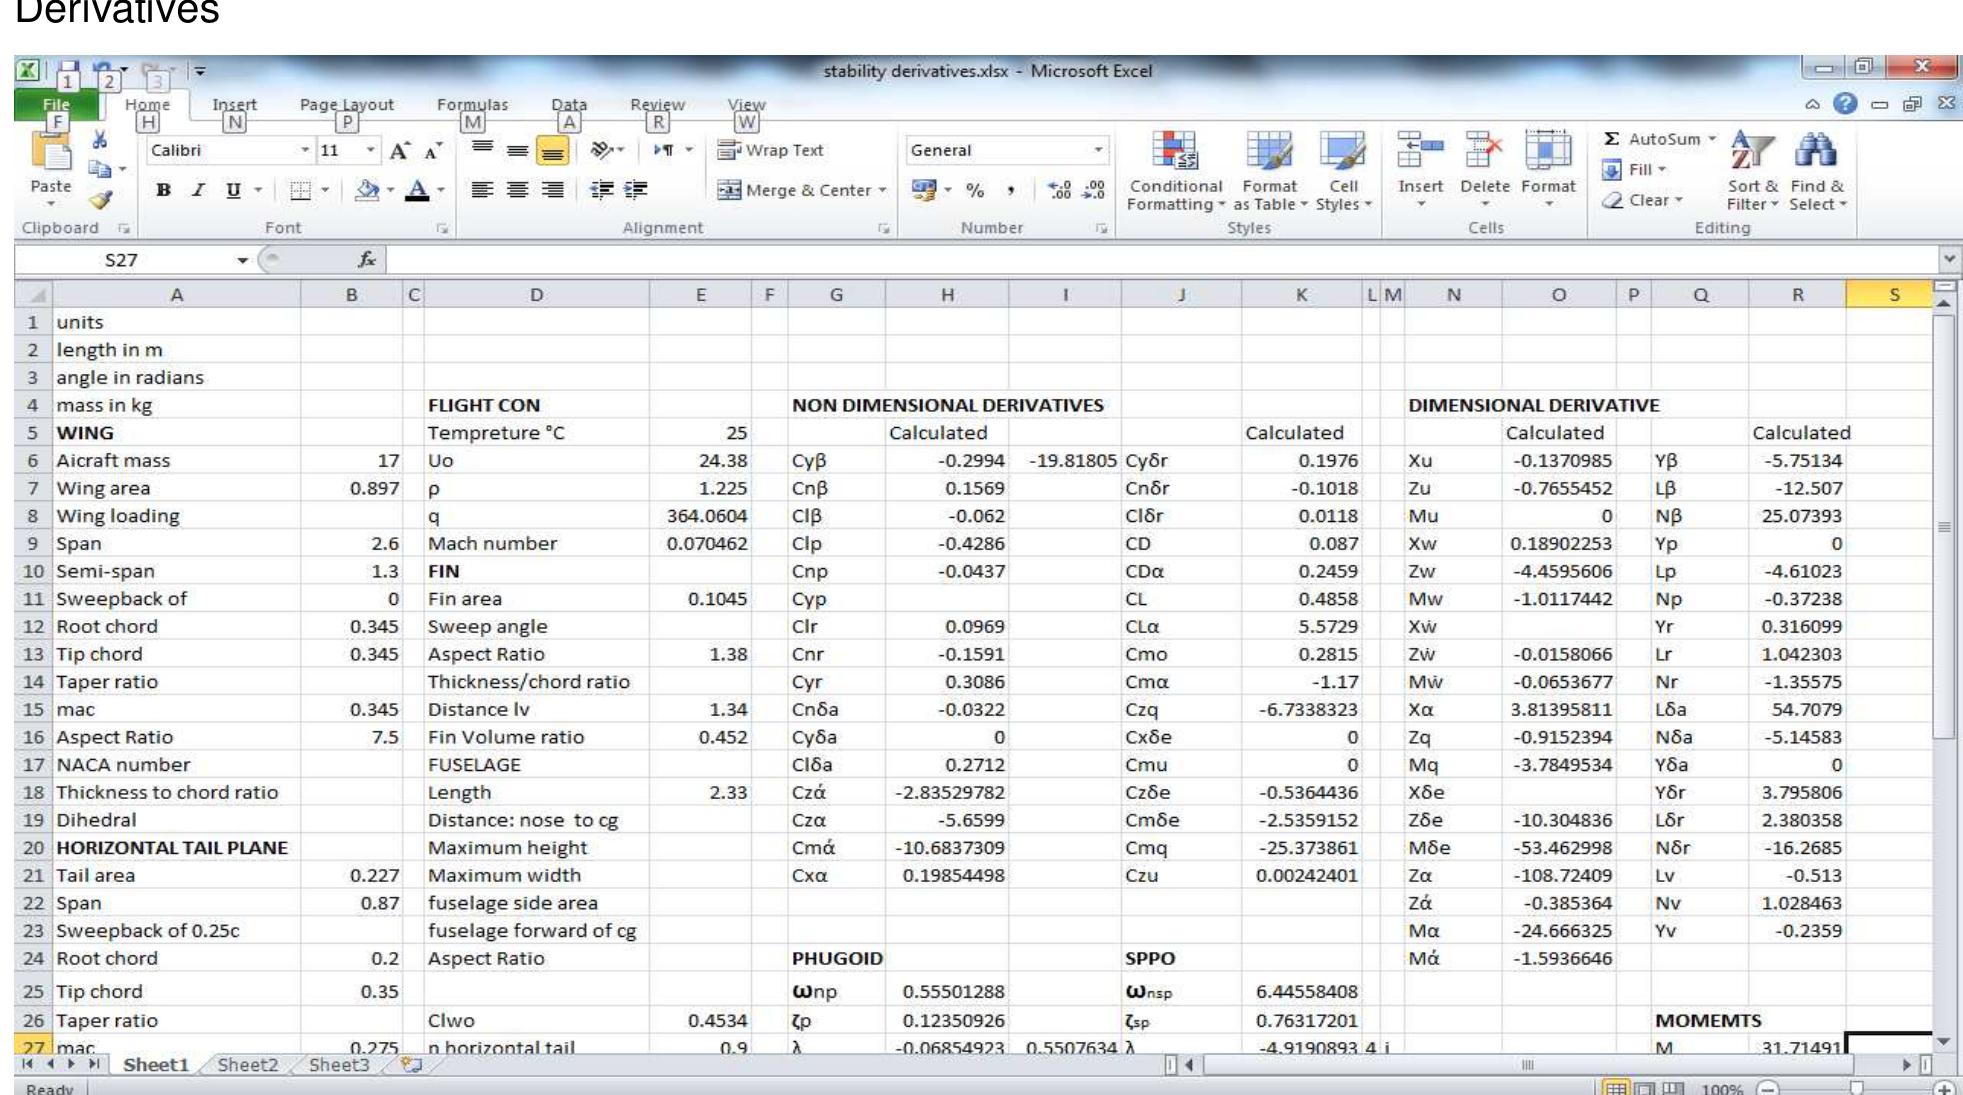Click the Orientation text angle icon
The image size is (1963, 1095).
click(x=601, y=150)
